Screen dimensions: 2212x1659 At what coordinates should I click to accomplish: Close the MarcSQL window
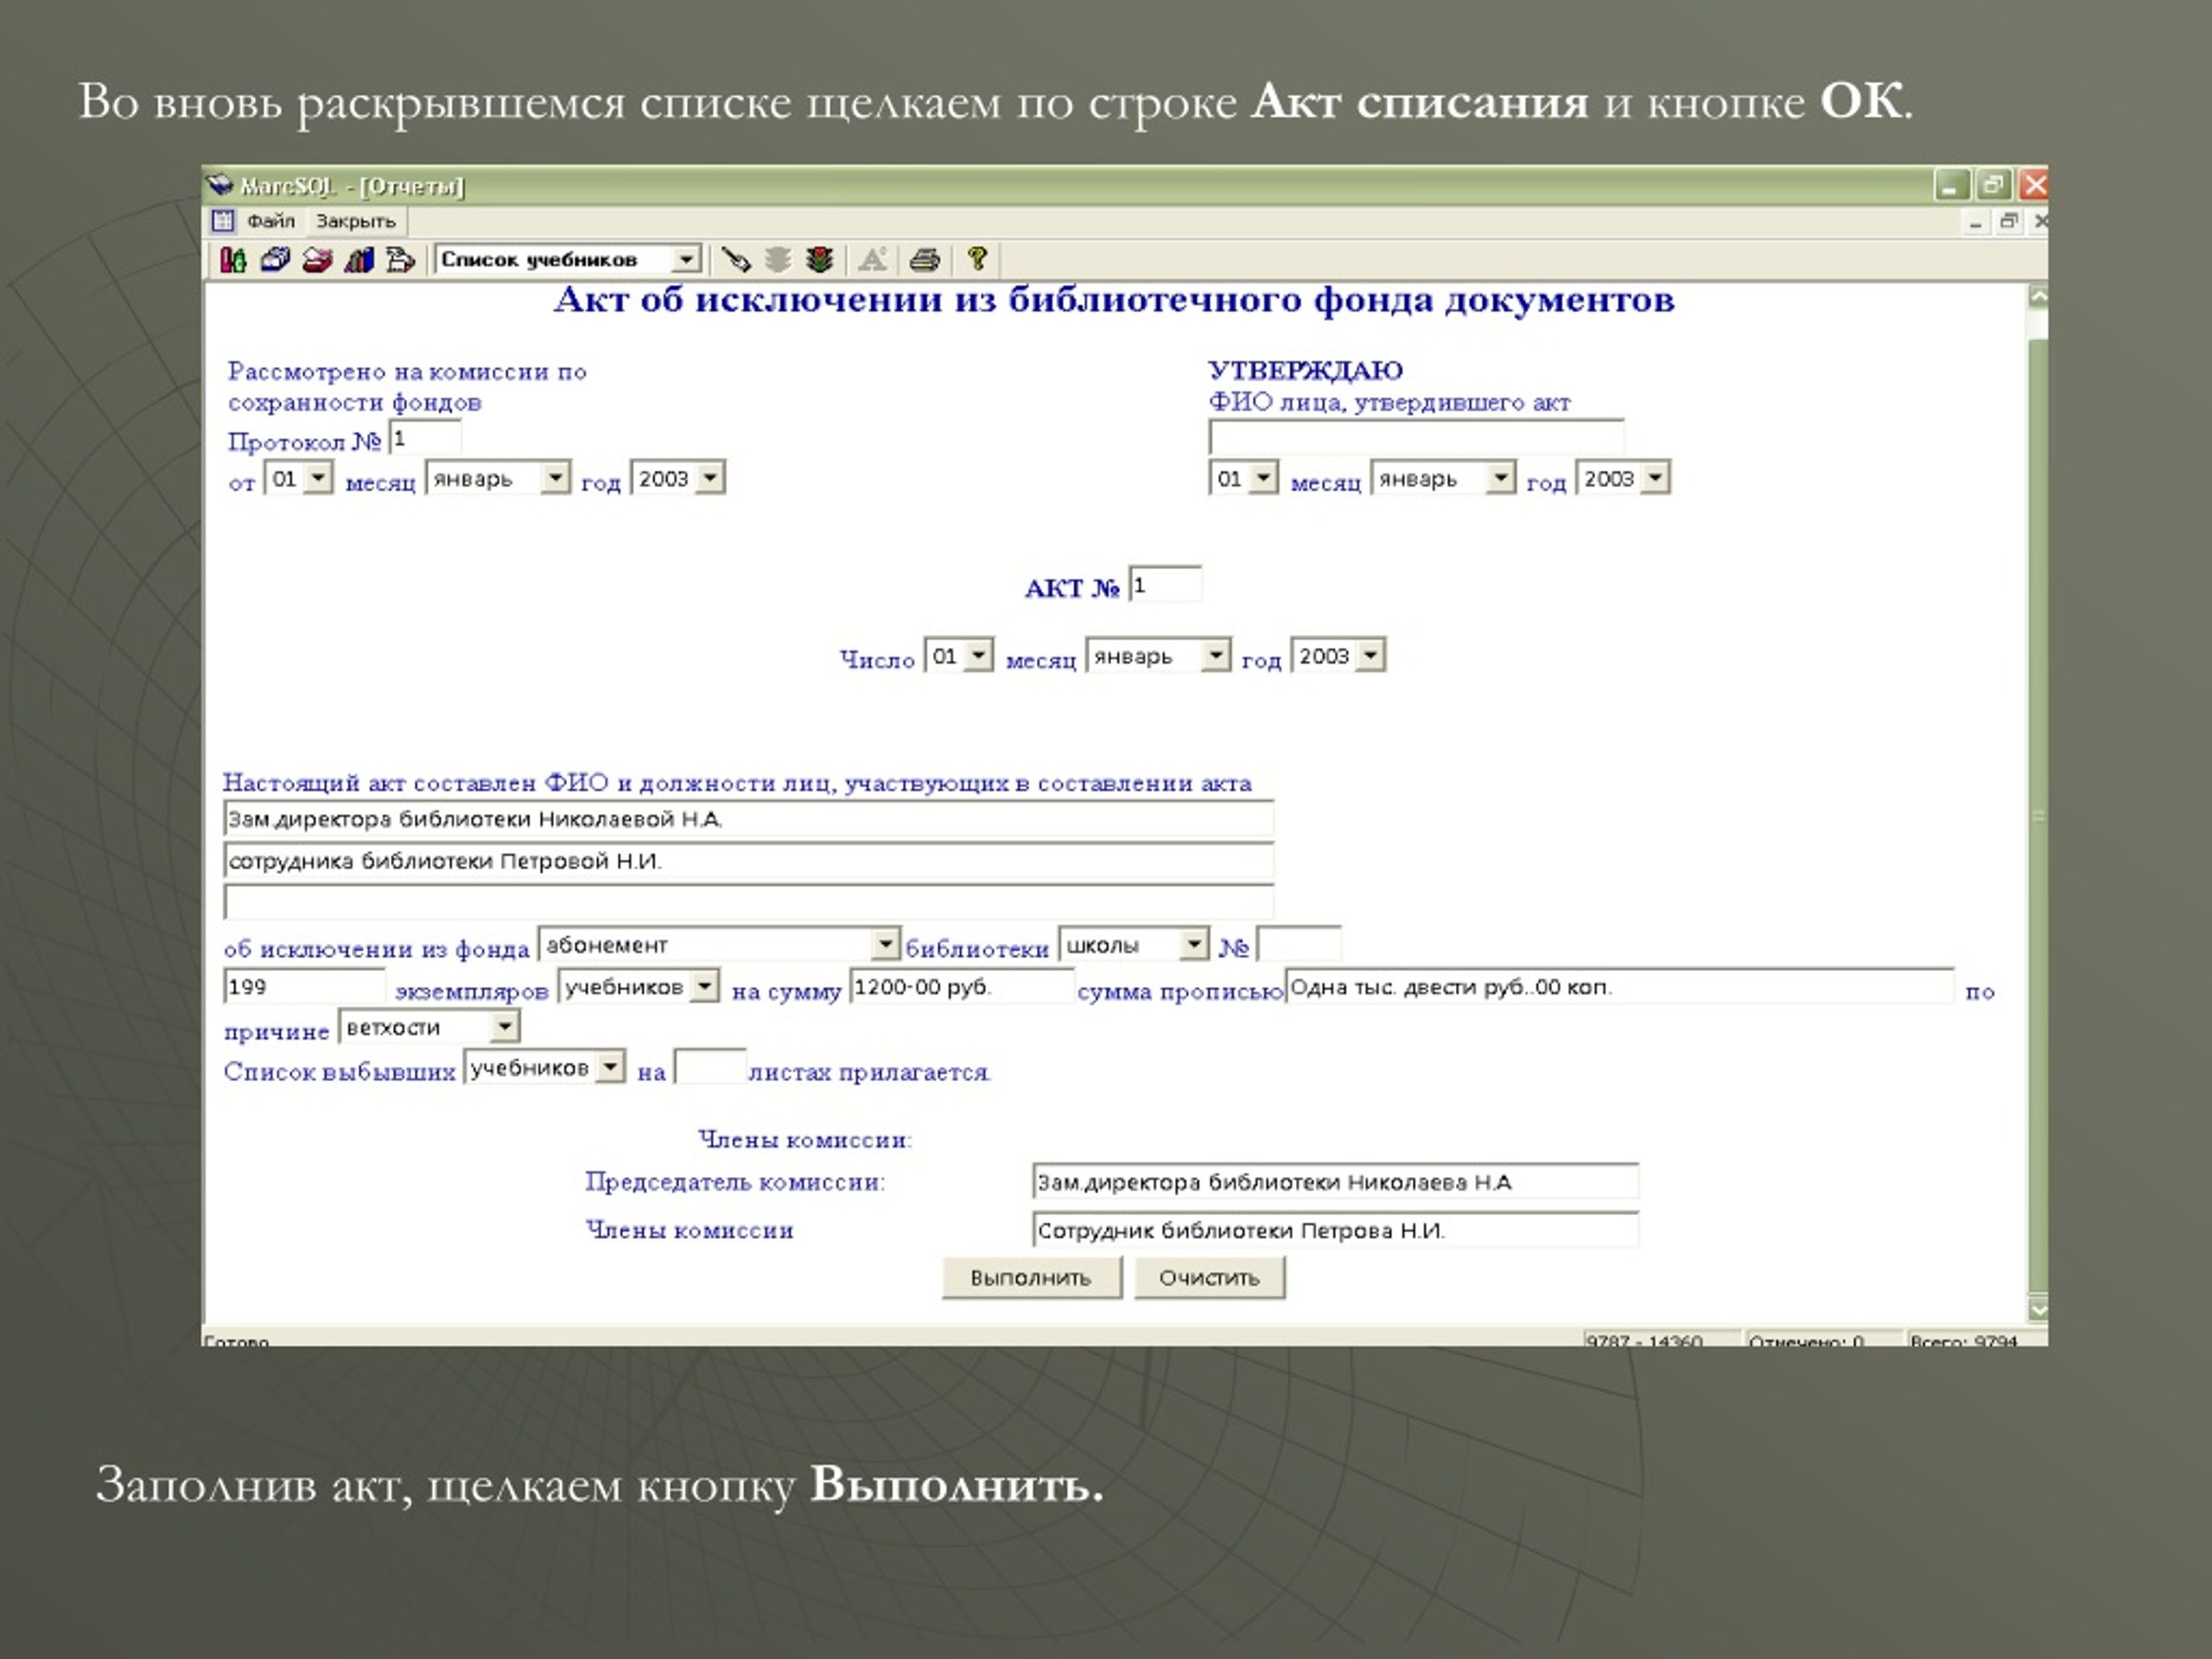click(x=2033, y=185)
